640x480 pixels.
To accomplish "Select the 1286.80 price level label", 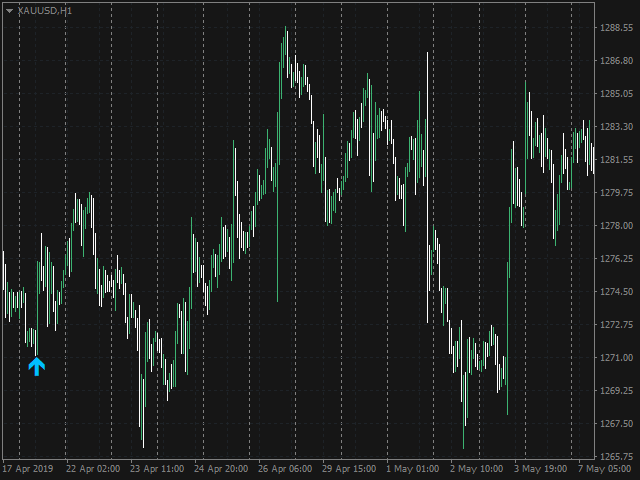I will [617, 61].
